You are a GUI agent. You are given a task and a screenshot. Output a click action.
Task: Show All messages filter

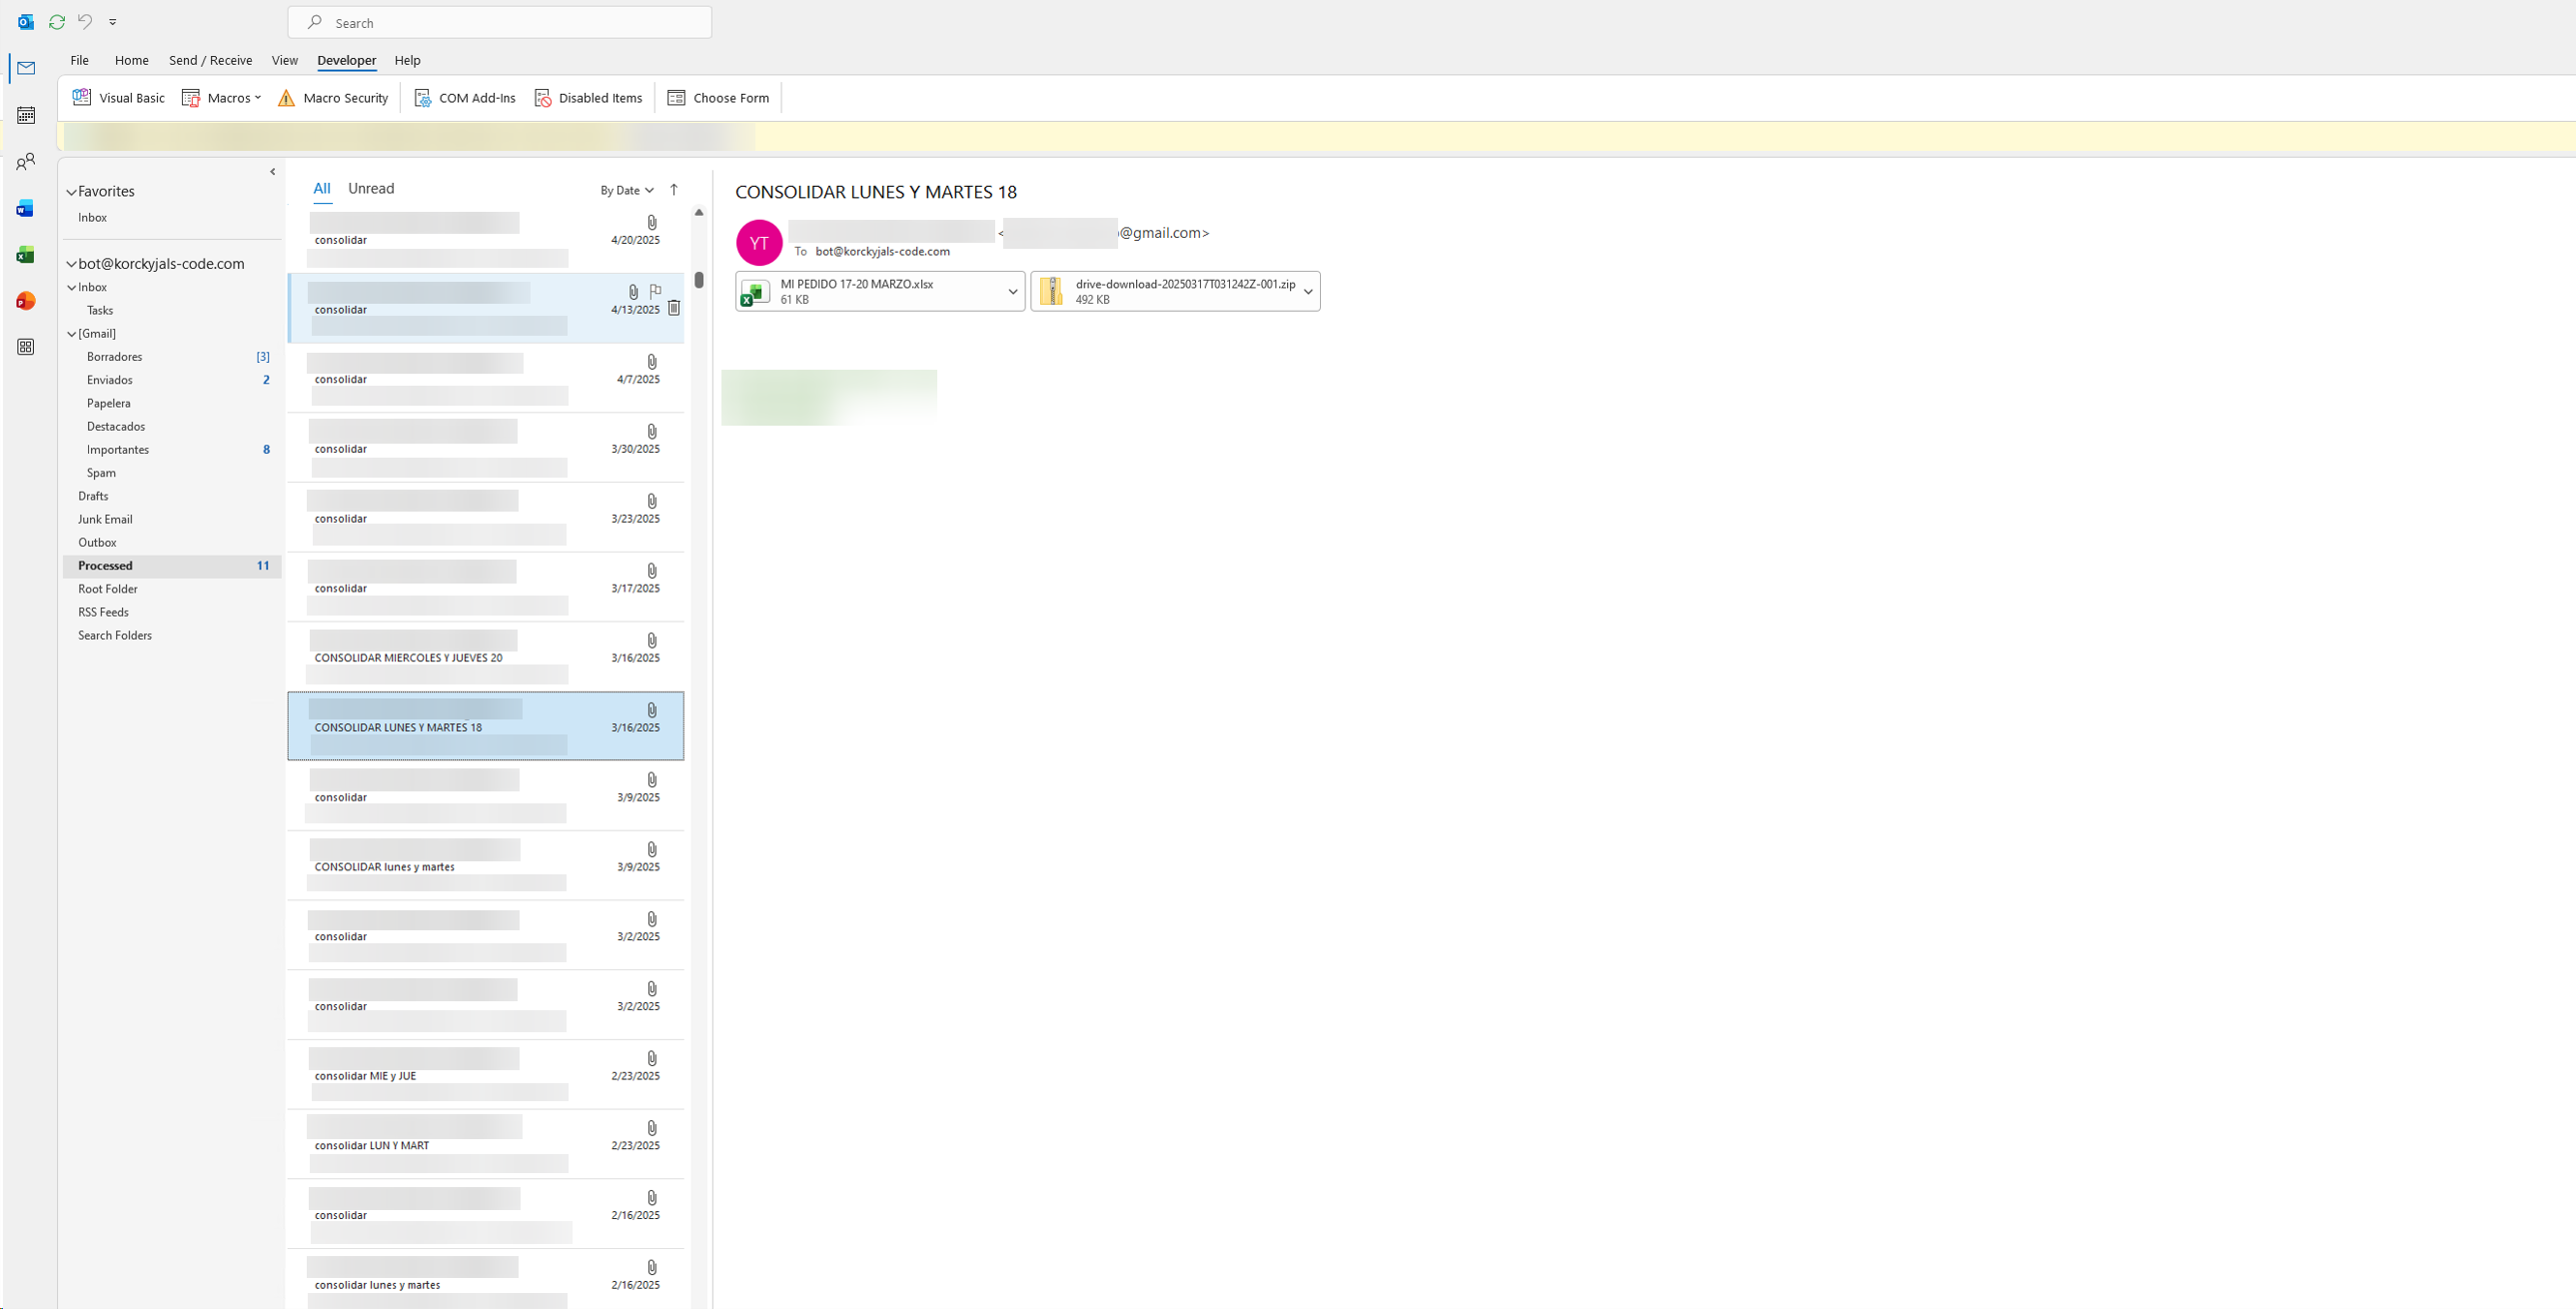pos(321,188)
